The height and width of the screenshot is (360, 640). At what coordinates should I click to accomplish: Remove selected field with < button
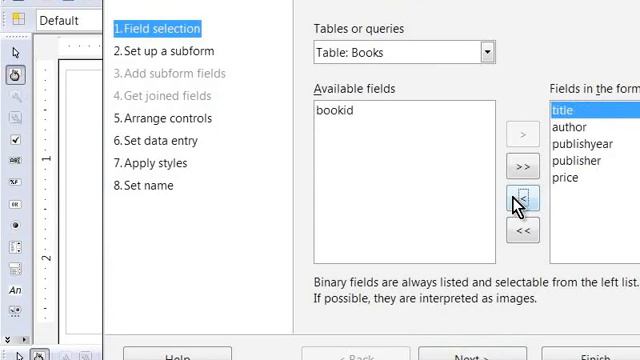point(523,198)
